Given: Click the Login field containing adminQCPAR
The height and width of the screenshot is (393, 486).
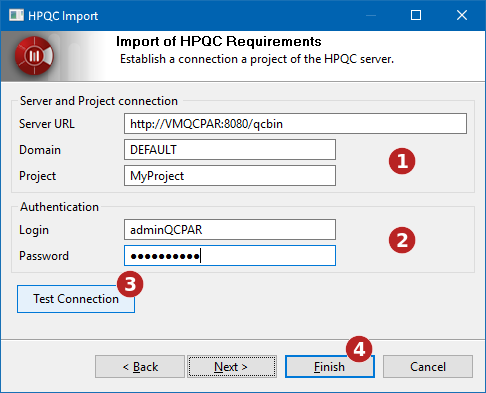Looking at the screenshot, I should [x=230, y=230].
